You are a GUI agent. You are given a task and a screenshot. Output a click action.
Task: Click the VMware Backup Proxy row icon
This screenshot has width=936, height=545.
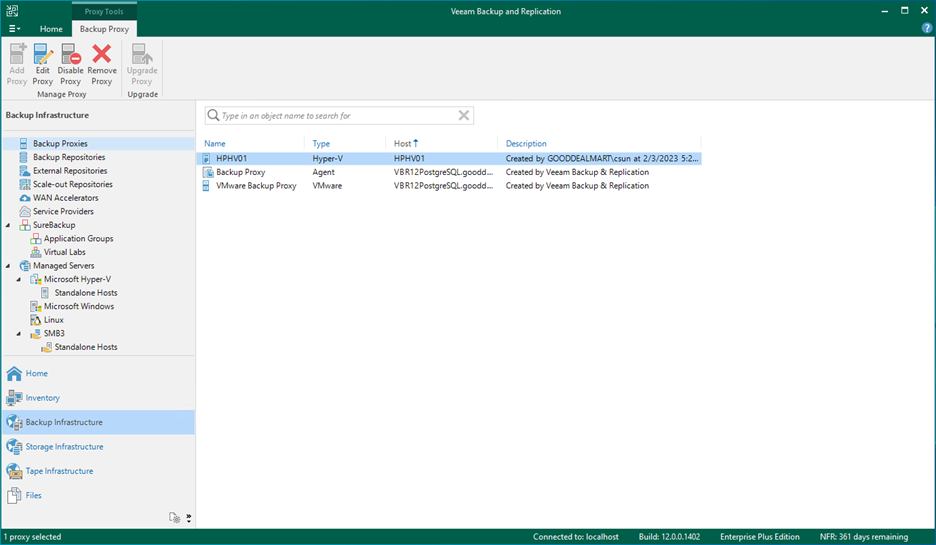click(x=206, y=186)
